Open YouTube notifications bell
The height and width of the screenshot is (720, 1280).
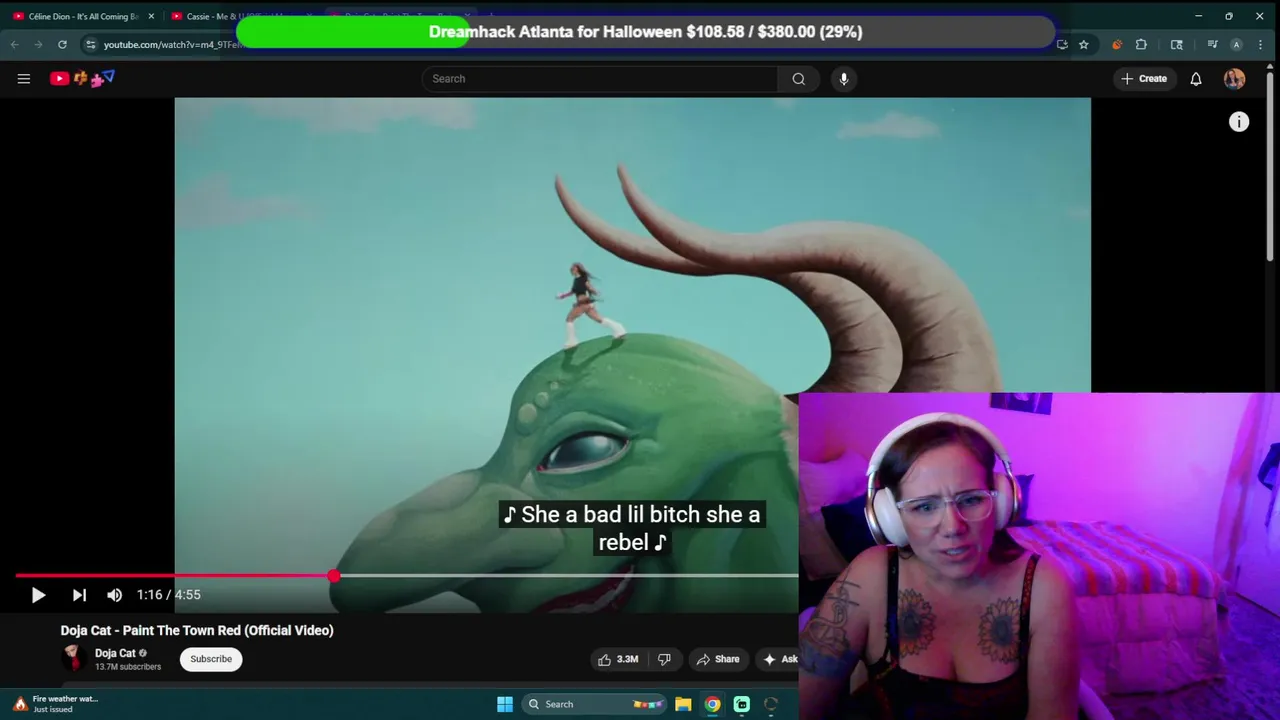click(x=1196, y=79)
